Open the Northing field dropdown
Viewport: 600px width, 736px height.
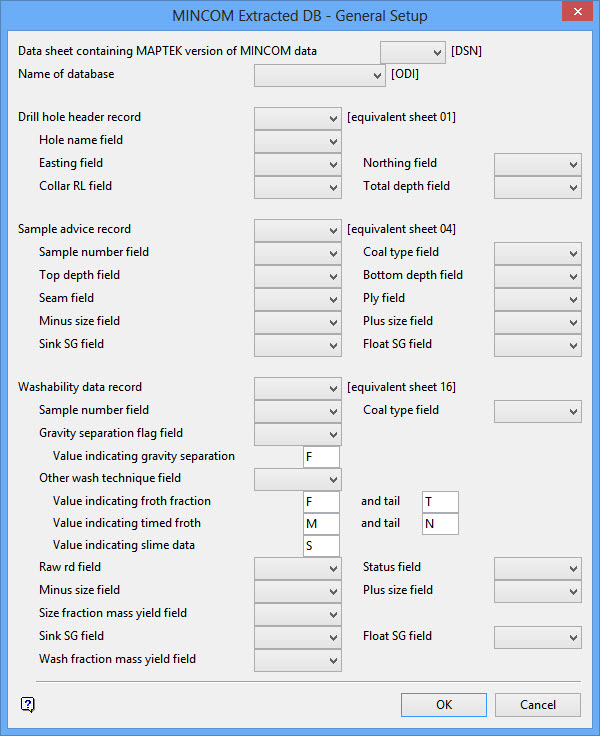[x=538, y=164]
